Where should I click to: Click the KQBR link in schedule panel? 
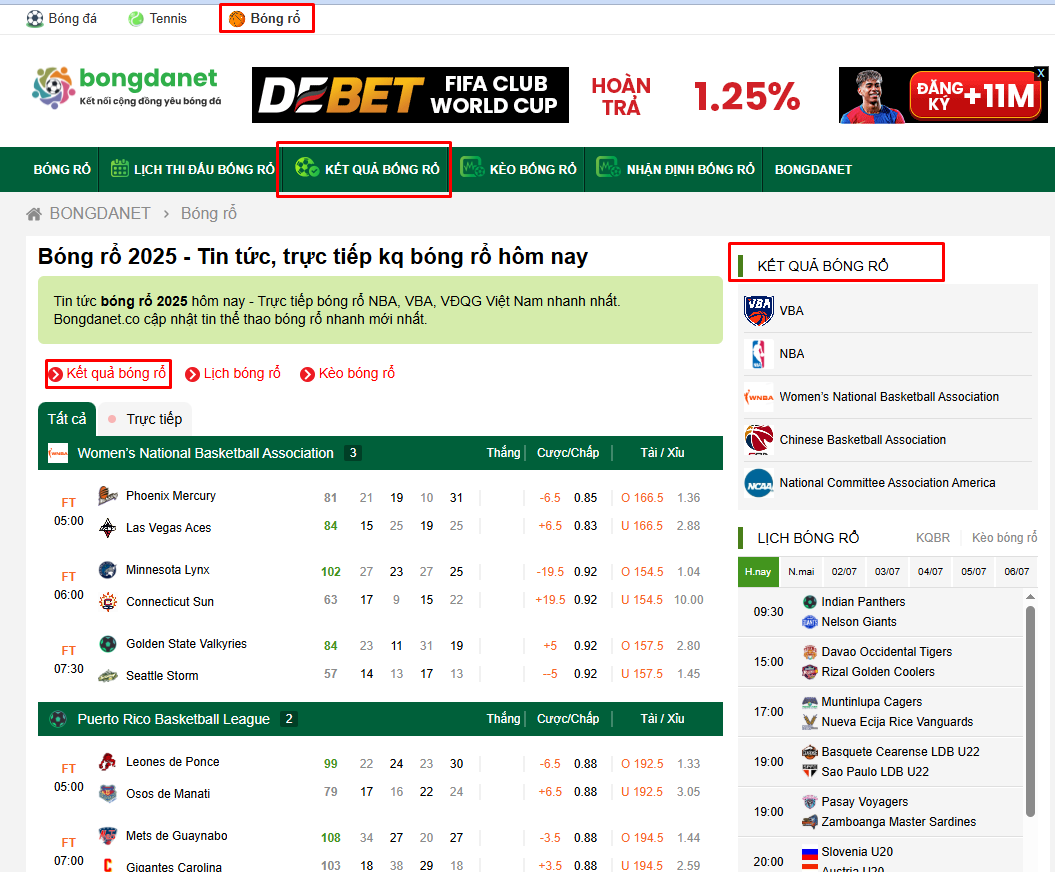[933, 538]
